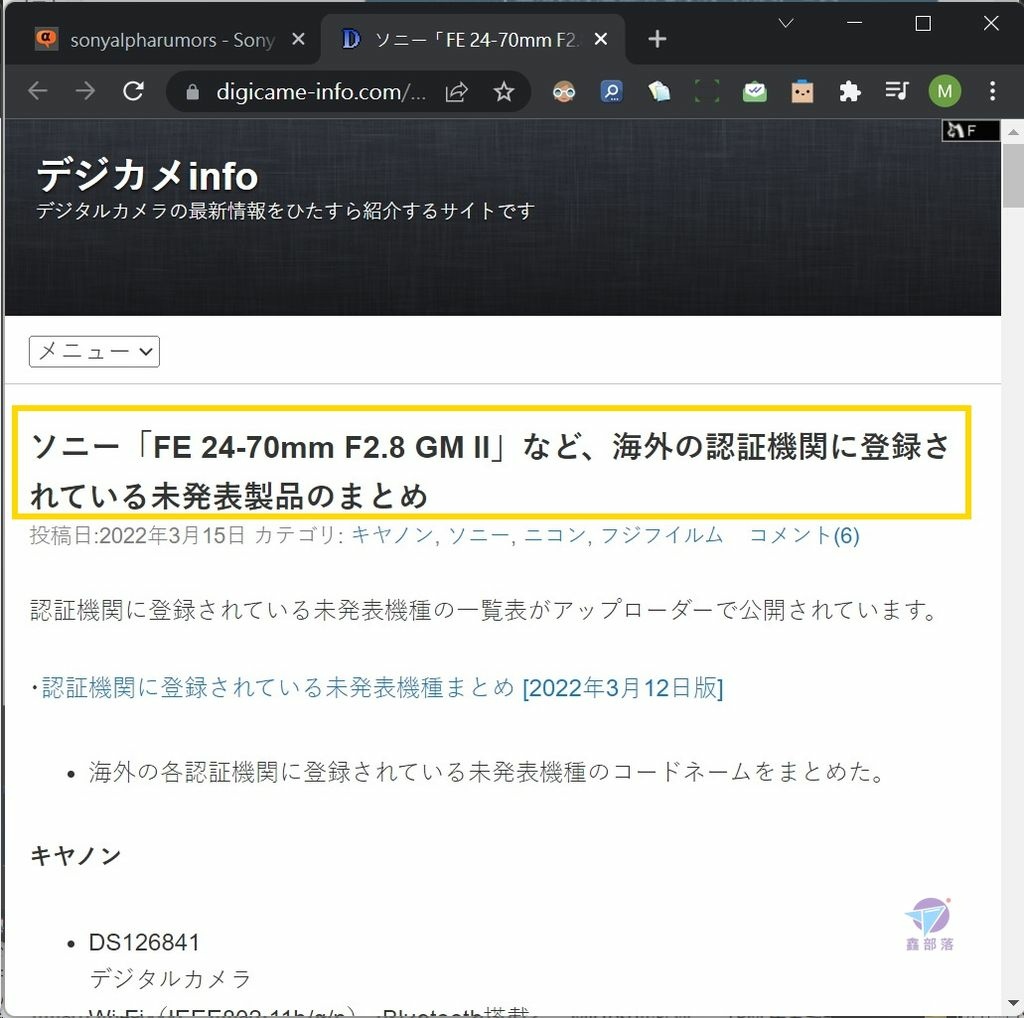1024x1018 pixels.
Task: Open 認証機関に登録されている未発表機種まとめ link
Action: [382, 688]
